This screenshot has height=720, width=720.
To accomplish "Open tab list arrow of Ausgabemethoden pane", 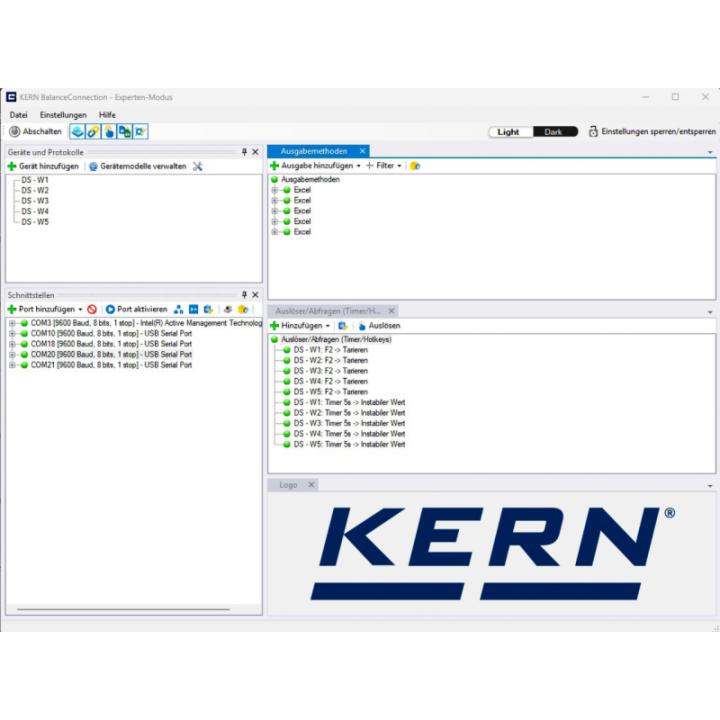I will pyautogui.click(x=710, y=152).
